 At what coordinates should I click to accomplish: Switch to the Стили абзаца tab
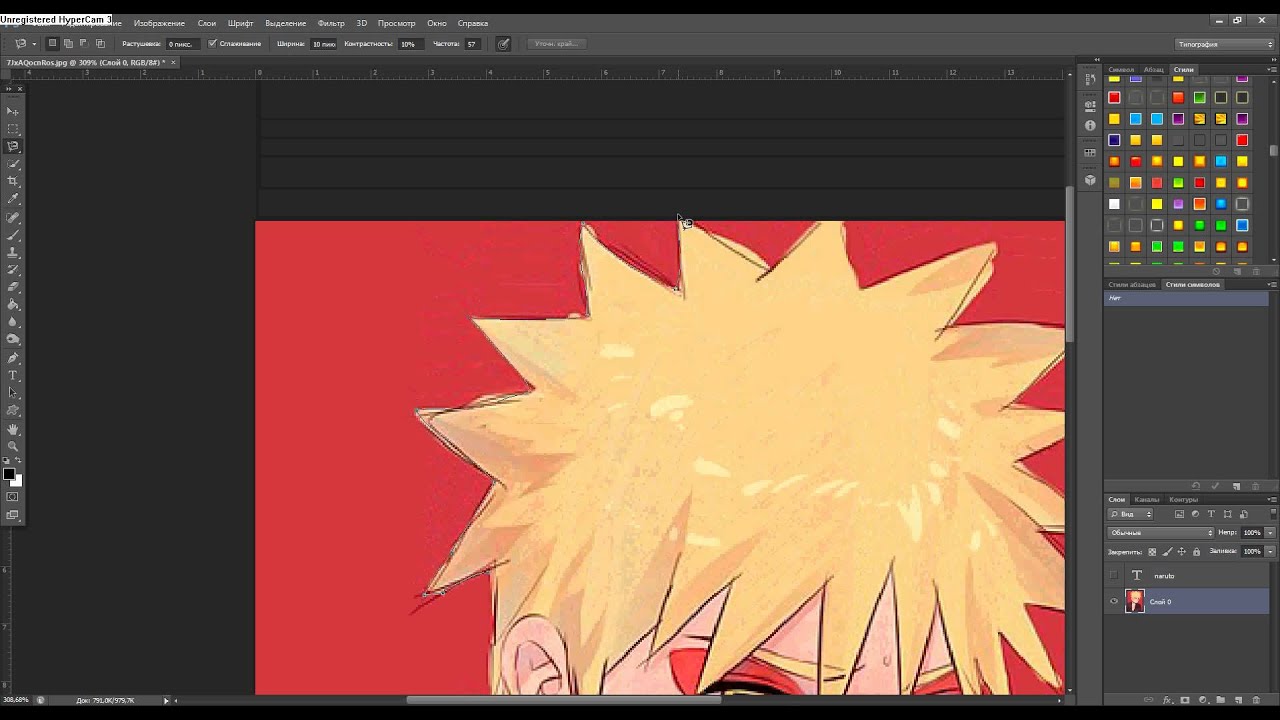(x=1132, y=285)
